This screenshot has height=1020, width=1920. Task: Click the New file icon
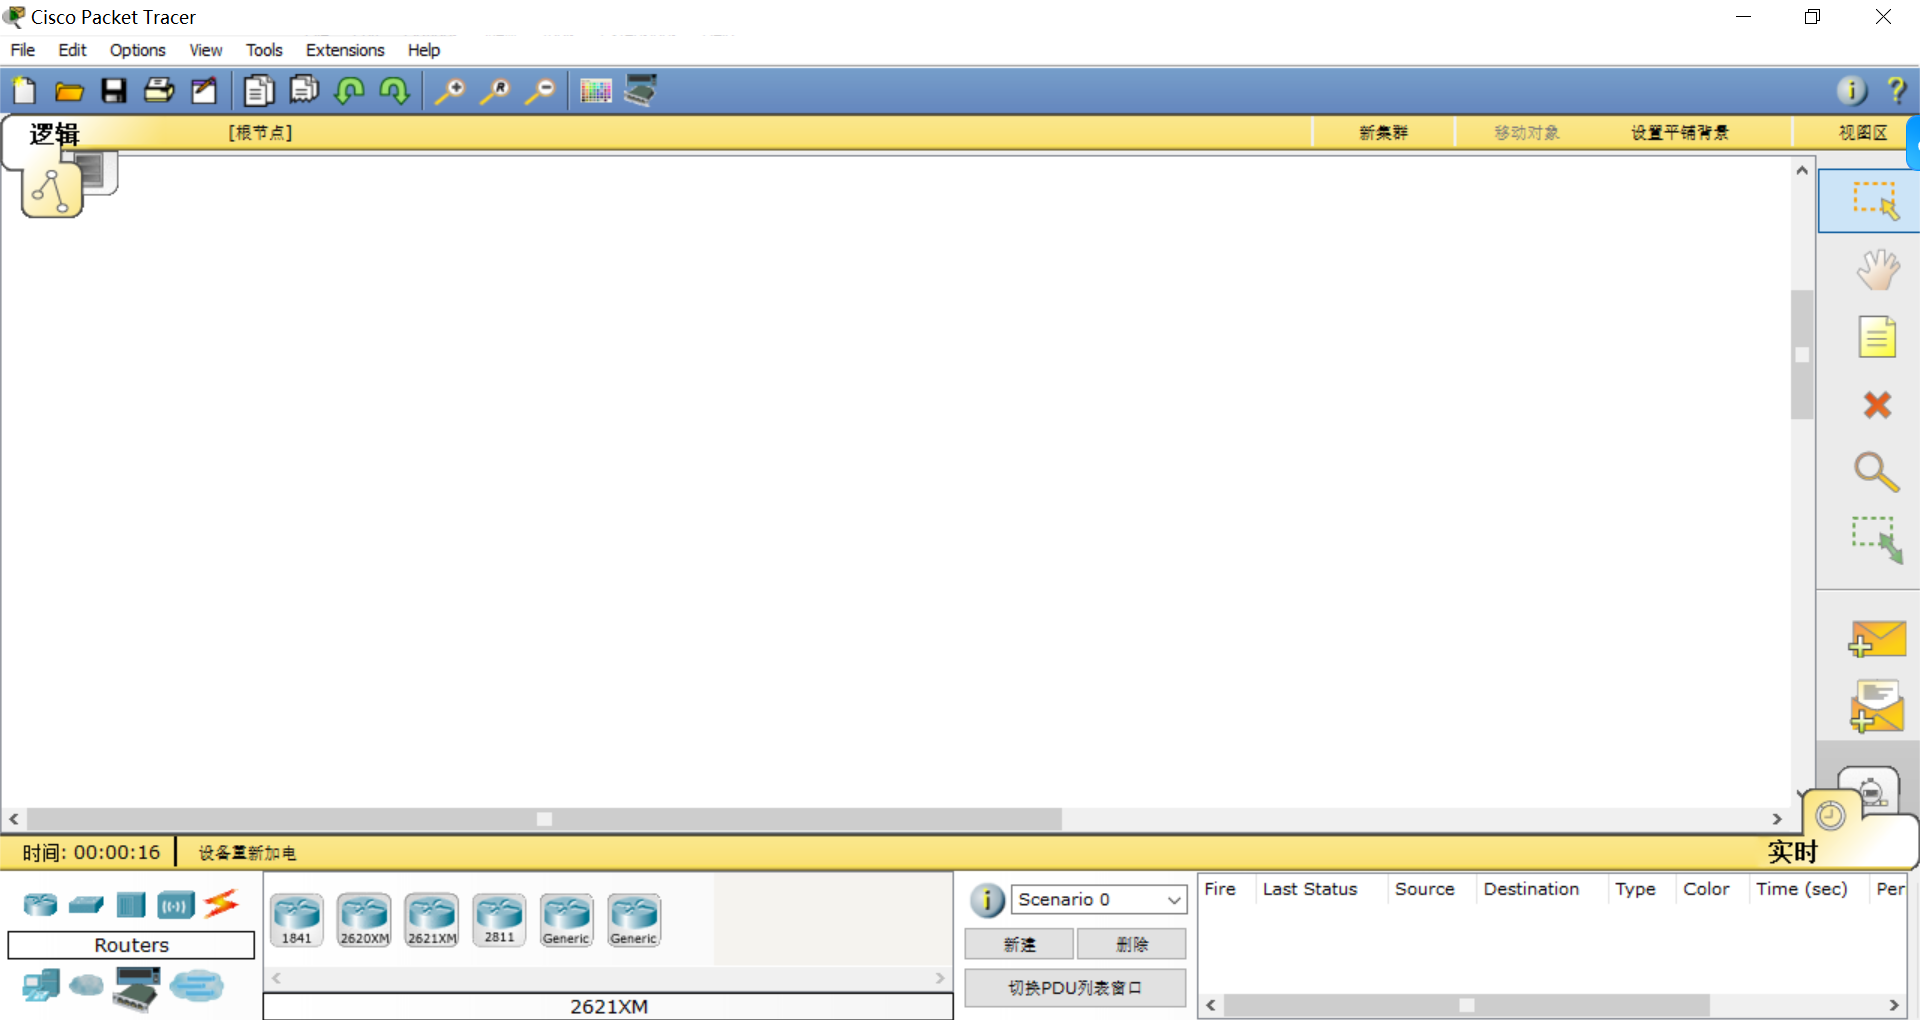click(24, 91)
